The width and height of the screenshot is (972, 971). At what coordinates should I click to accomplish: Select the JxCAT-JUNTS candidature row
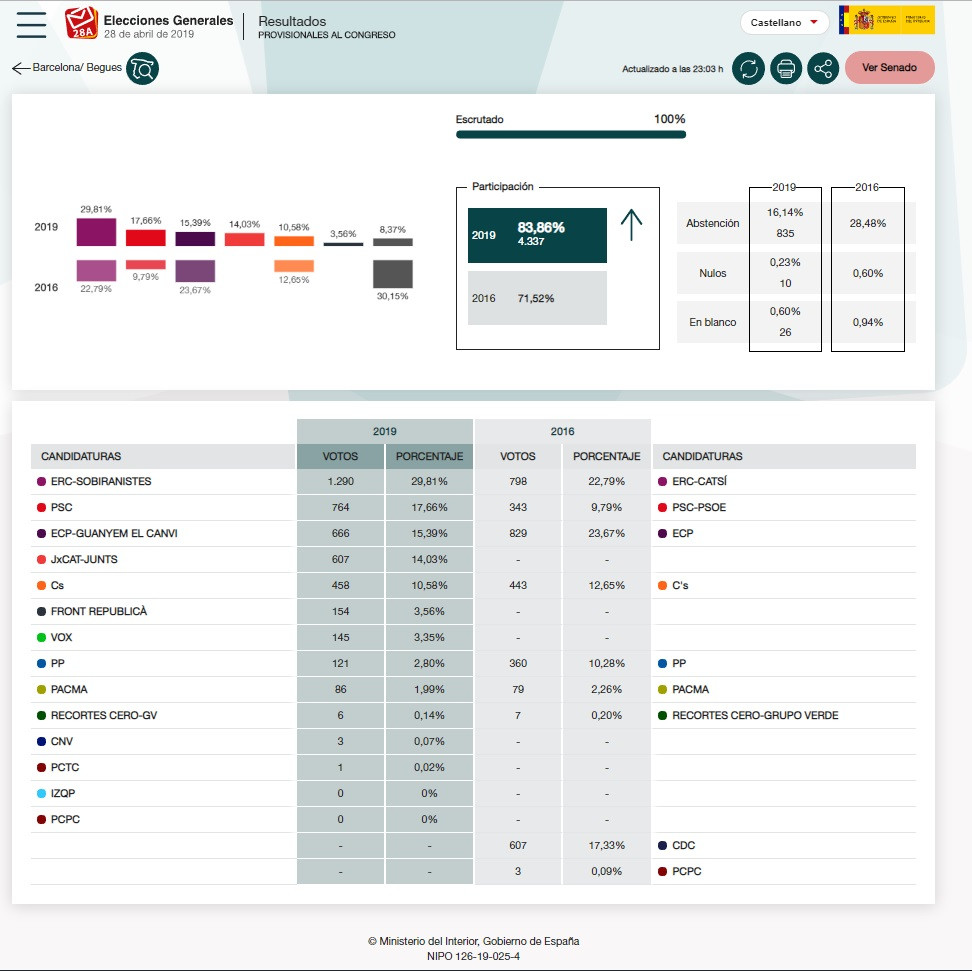coord(84,560)
